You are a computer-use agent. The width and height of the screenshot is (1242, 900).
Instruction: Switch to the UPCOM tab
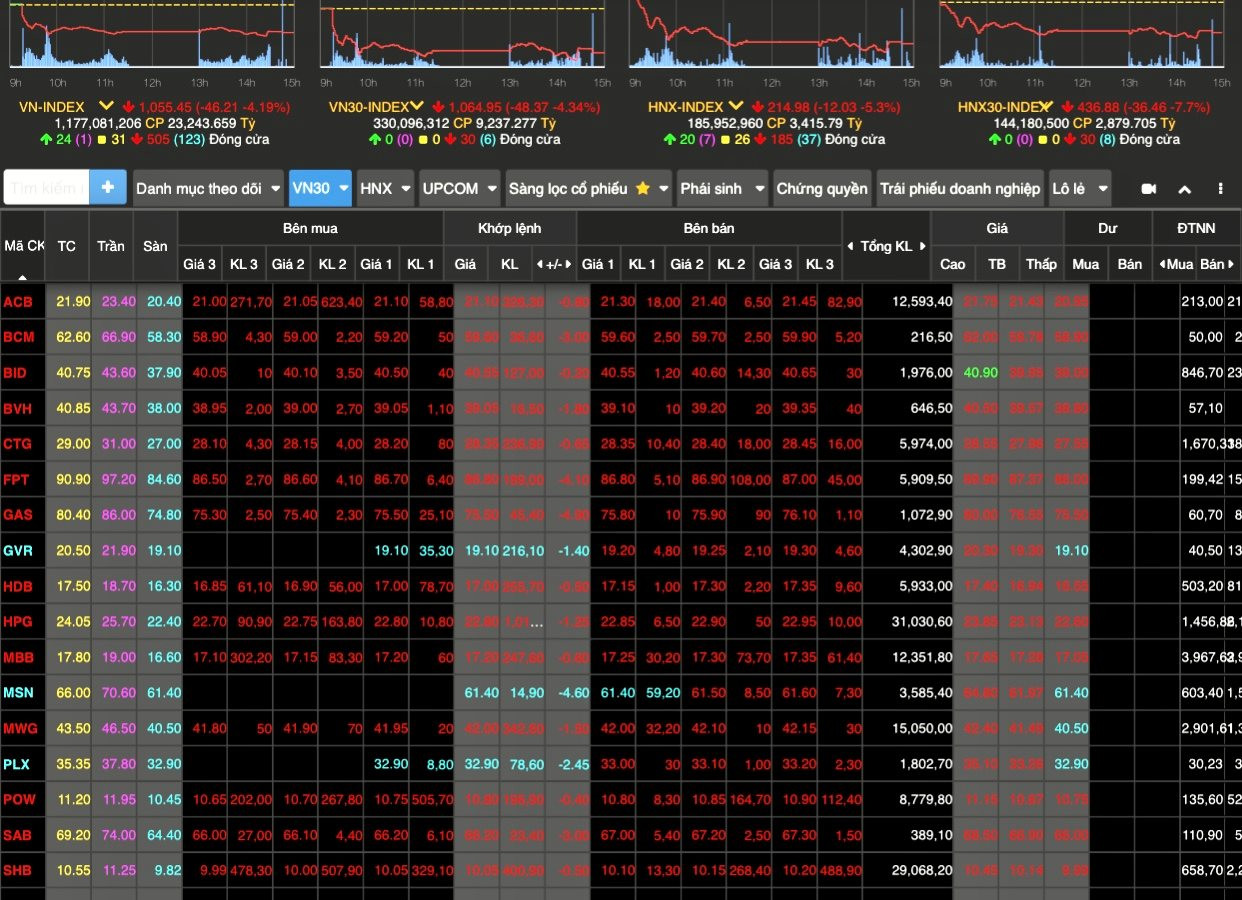[459, 188]
